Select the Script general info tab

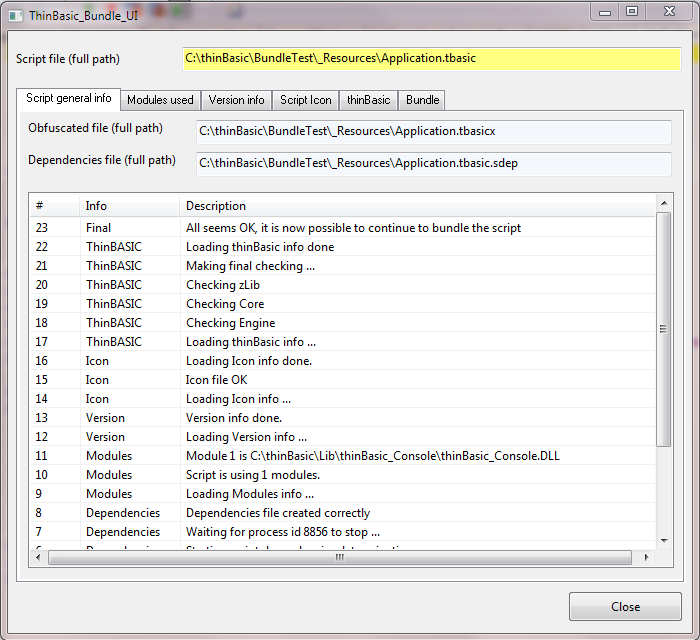coord(69,99)
